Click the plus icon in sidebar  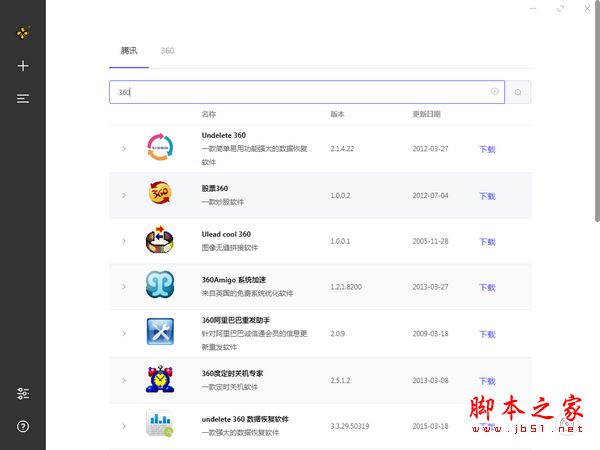pyautogui.click(x=23, y=66)
